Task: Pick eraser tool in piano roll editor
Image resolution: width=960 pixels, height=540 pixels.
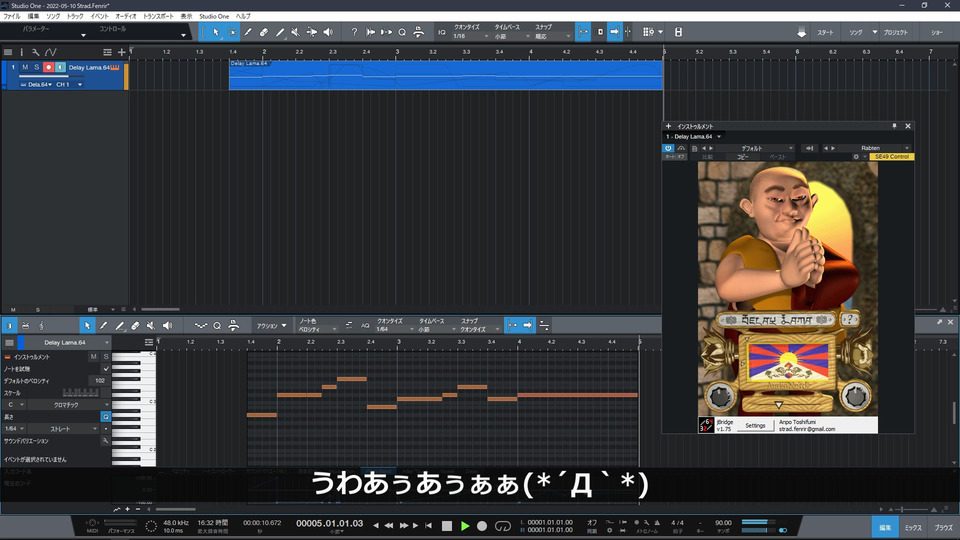Action: pos(135,326)
